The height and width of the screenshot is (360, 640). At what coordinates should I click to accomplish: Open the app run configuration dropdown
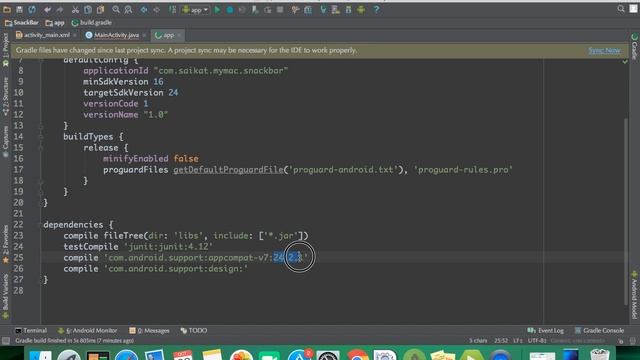pos(195,9)
